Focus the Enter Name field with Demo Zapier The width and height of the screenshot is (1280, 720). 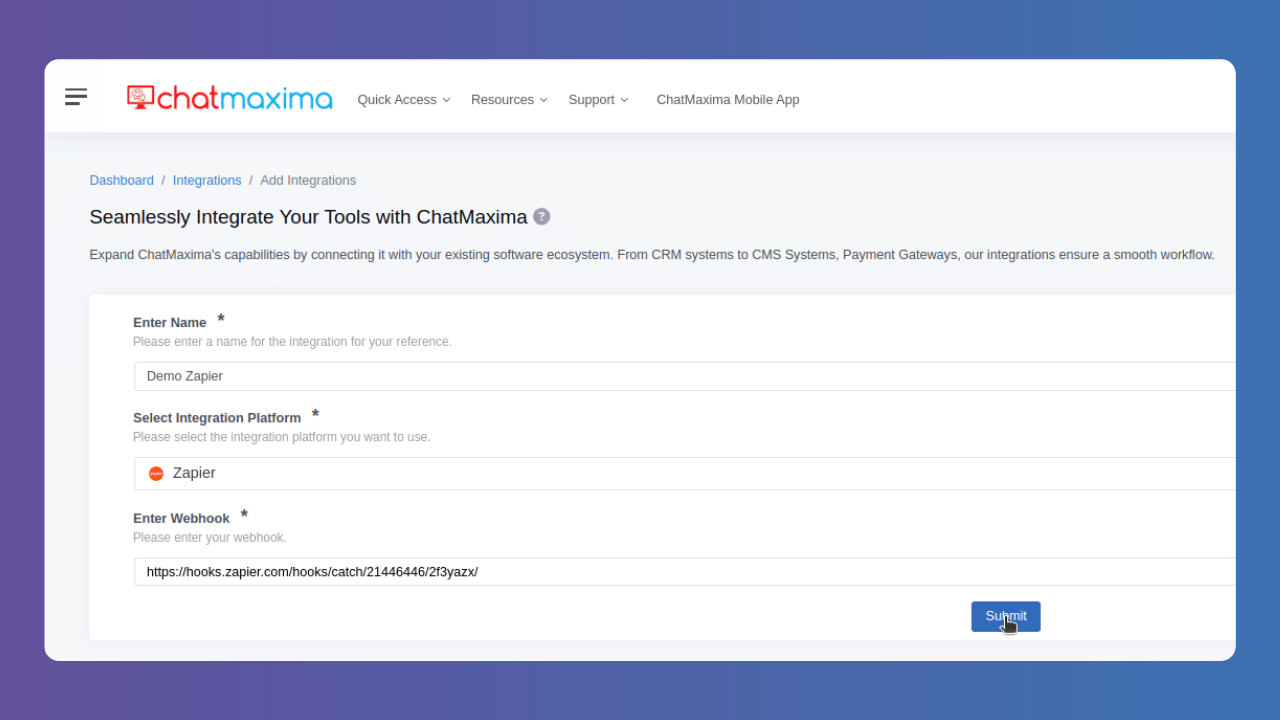[685, 376]
